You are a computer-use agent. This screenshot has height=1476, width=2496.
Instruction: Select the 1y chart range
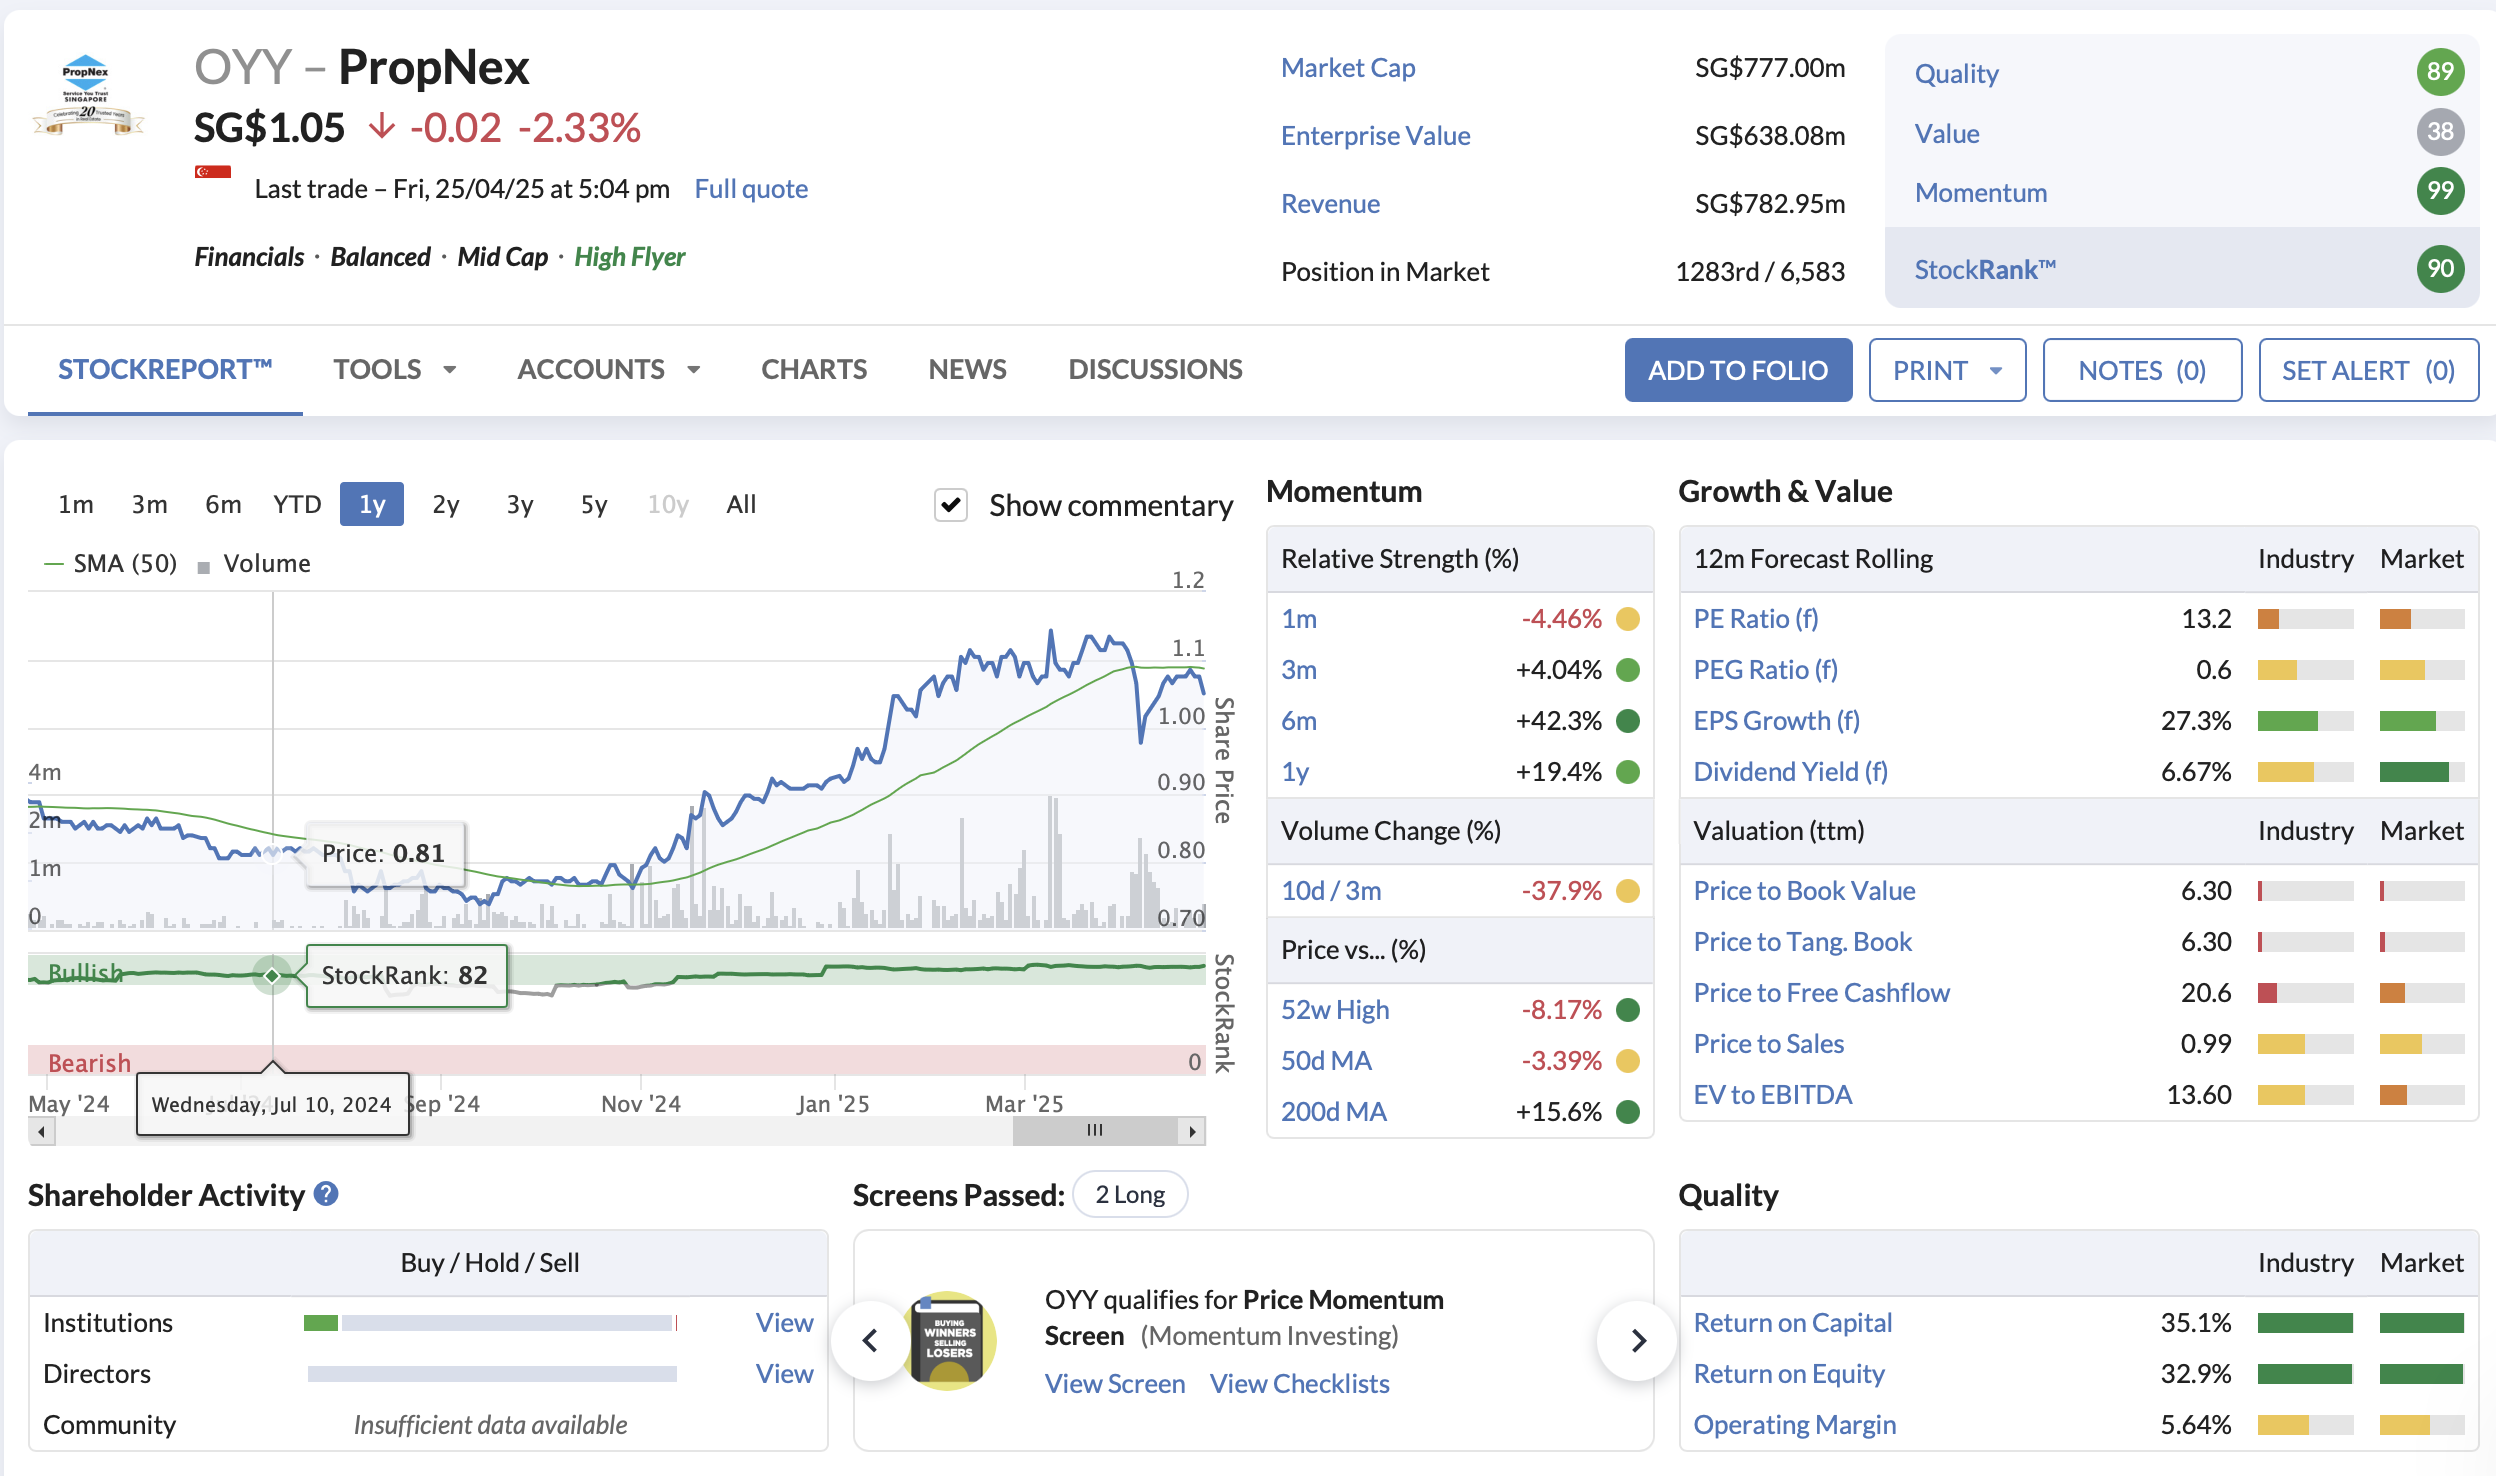[372, 504]
